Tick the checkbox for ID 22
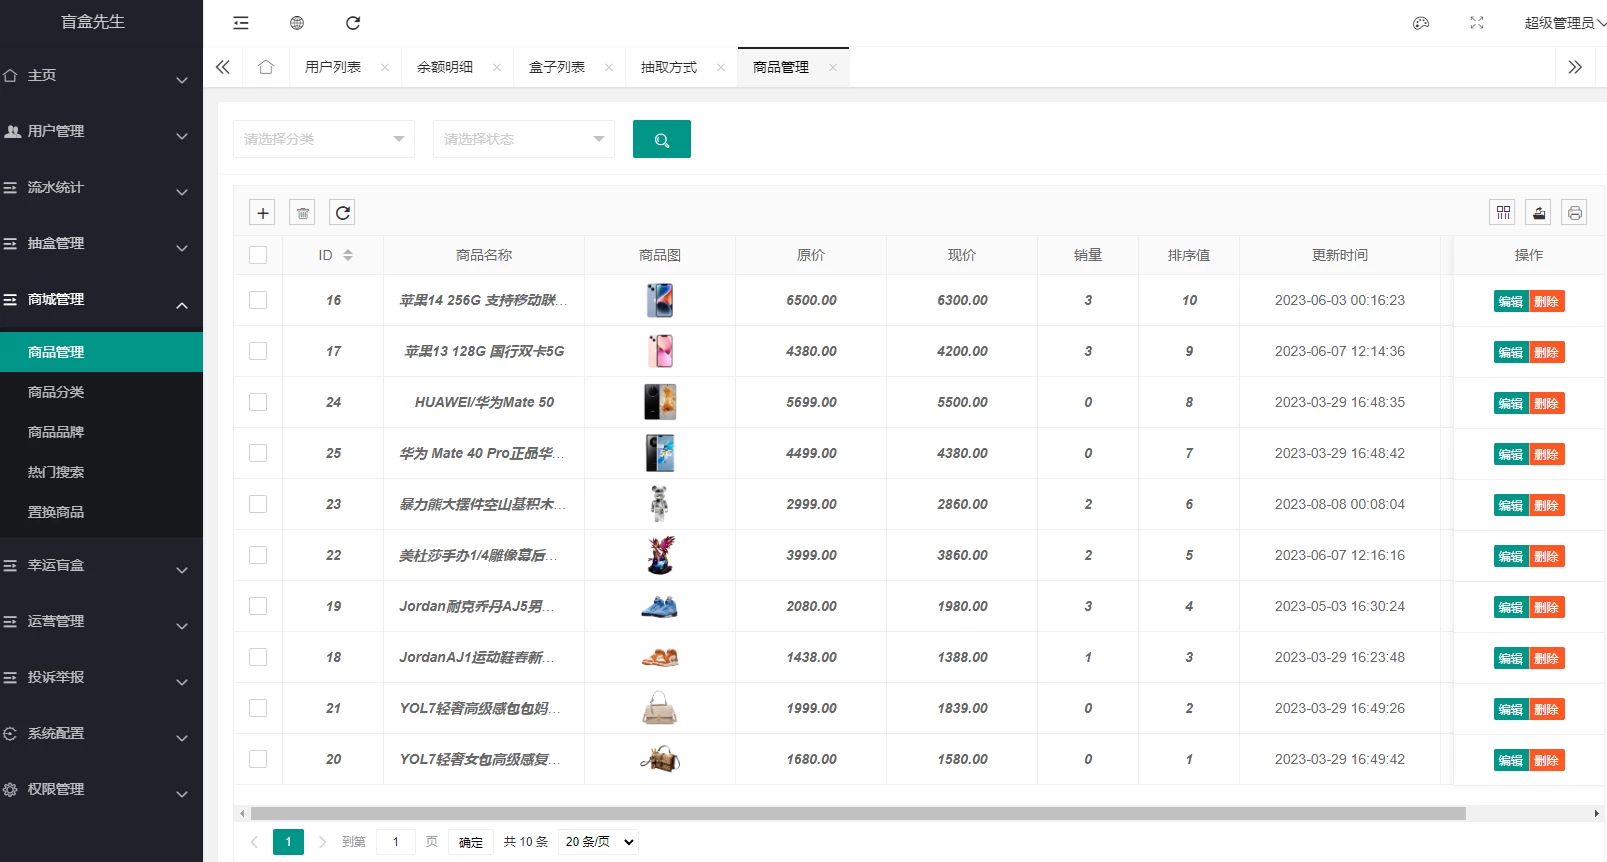This screenshot has width=1607, height=862. tap(258, 555)
